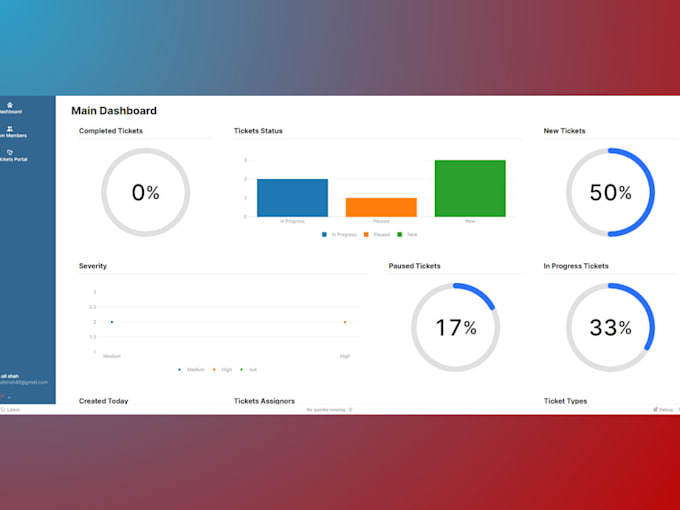680x510 pixels.
Task: Click the orange High data point in Severity
Action: click(345, 322)
